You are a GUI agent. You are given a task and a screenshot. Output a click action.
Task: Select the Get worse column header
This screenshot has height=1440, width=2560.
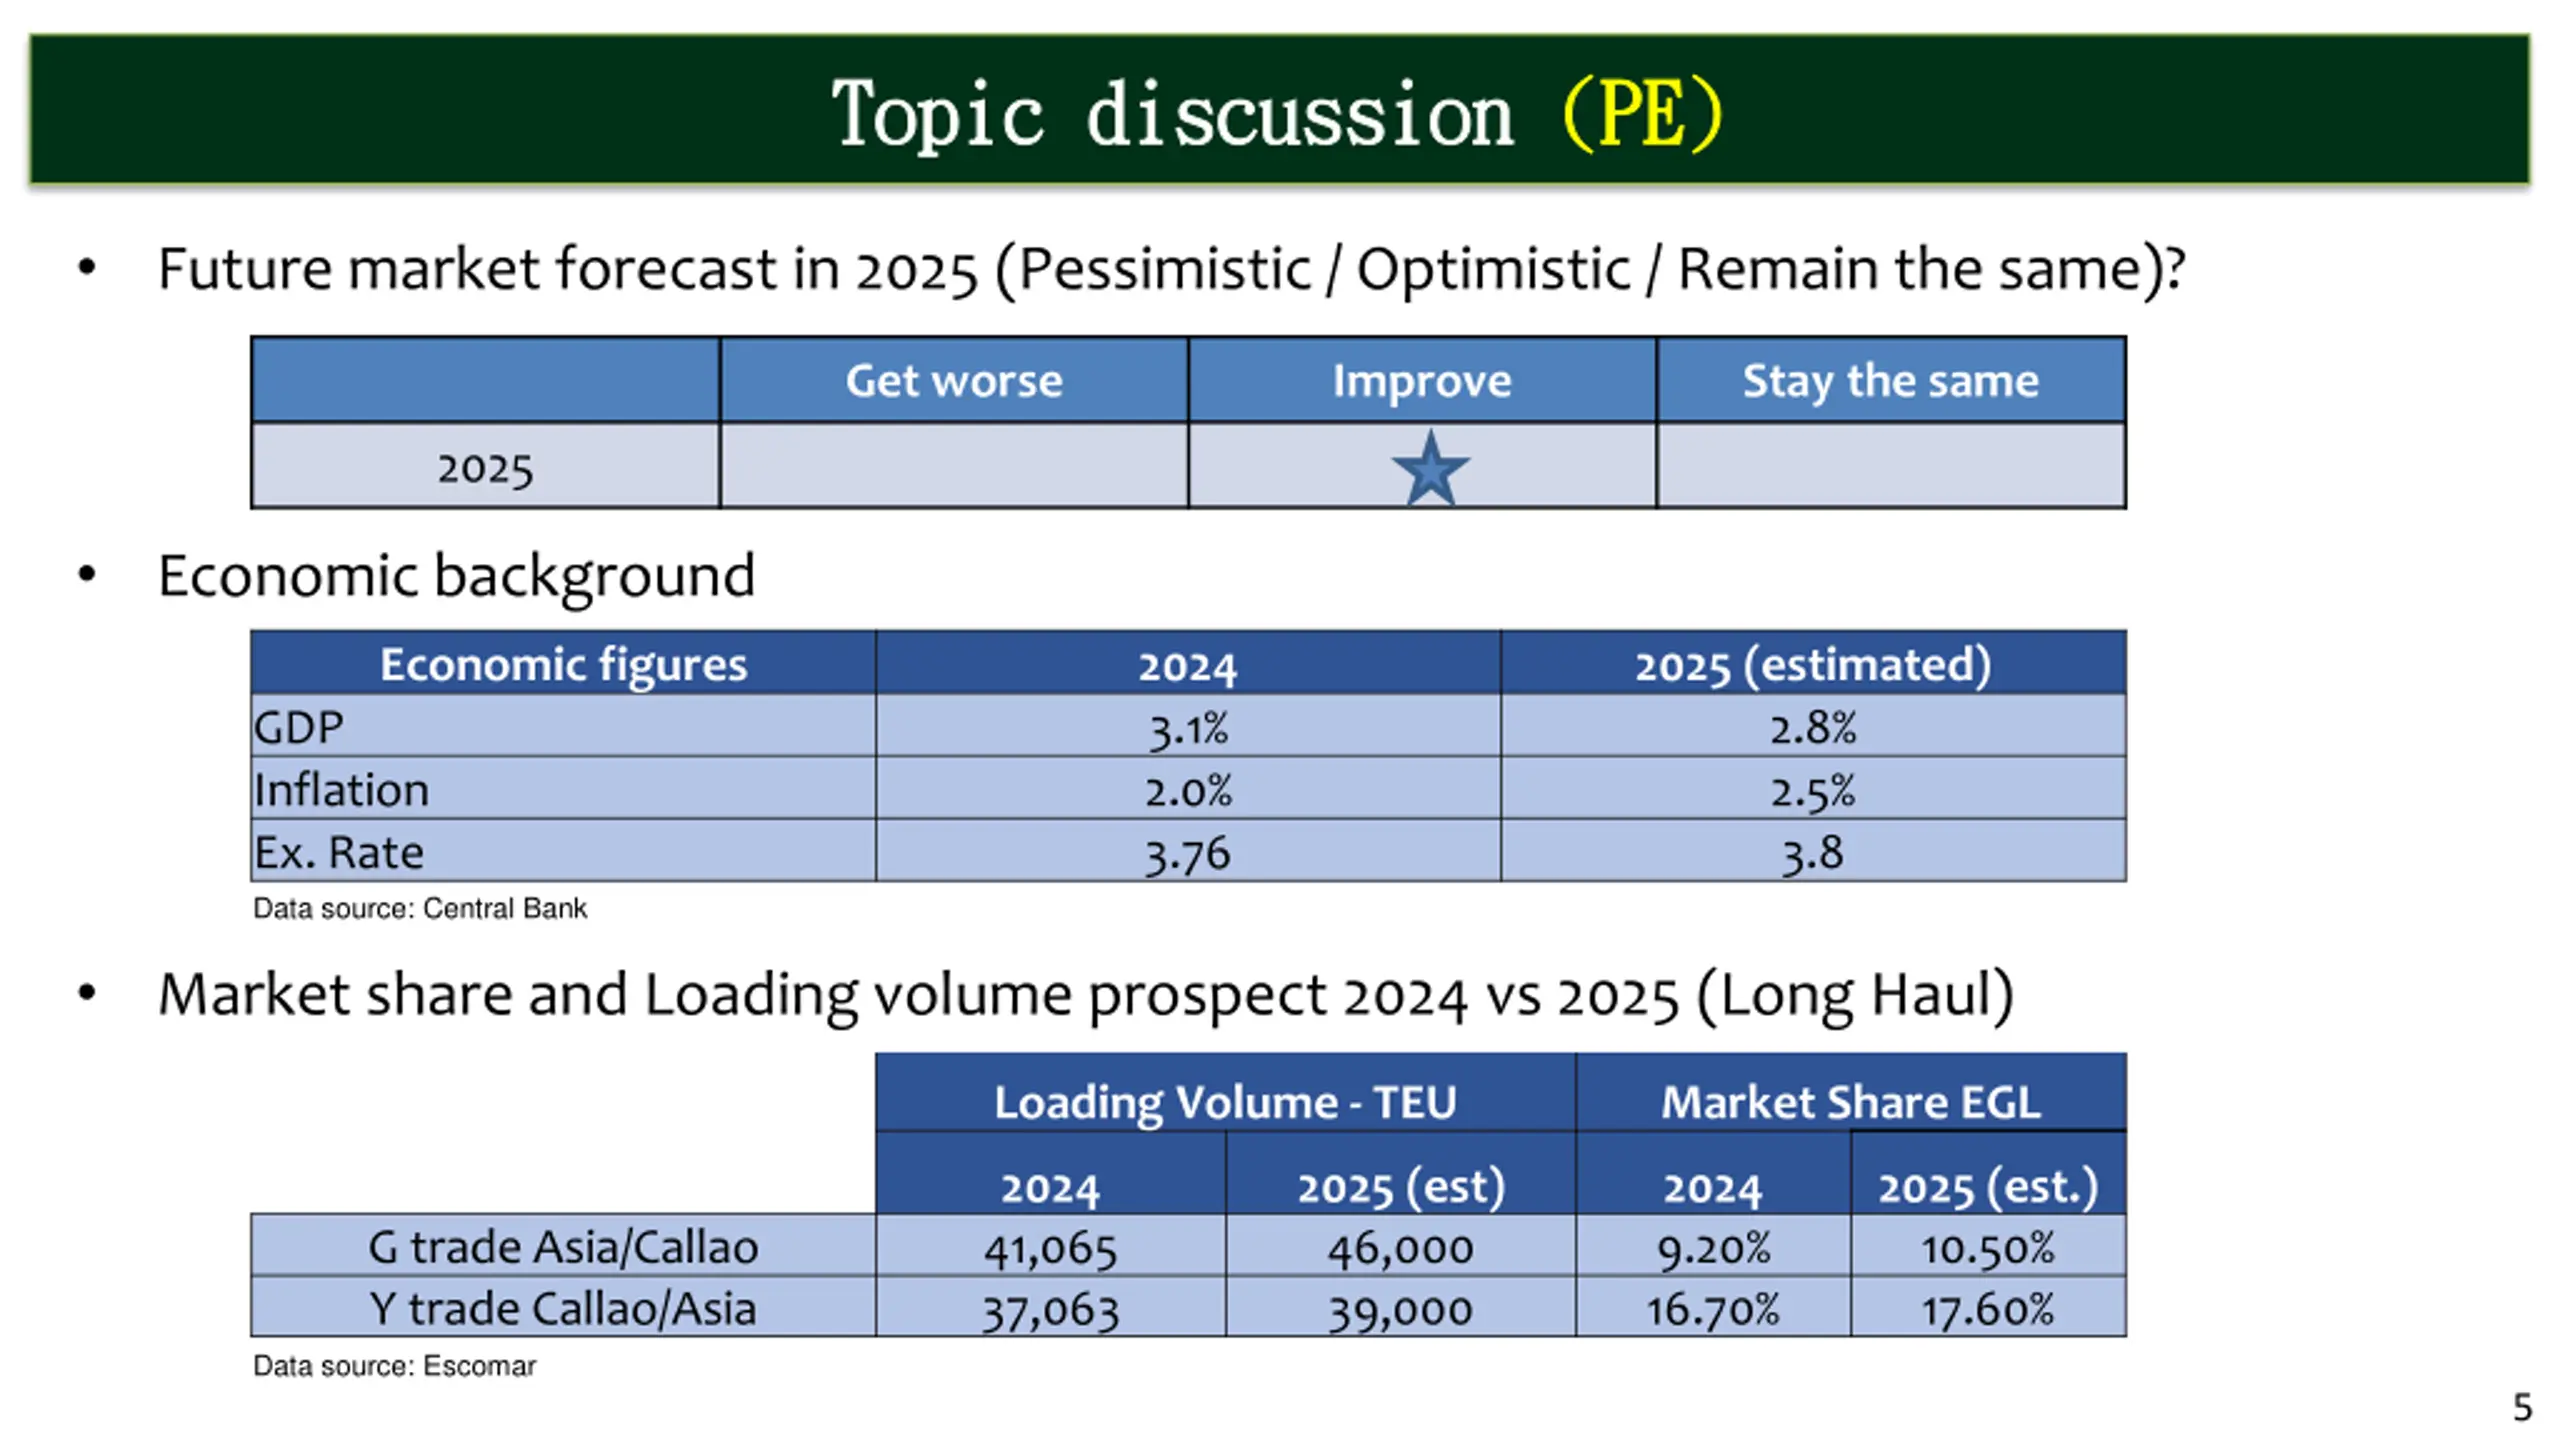(954, 380)
